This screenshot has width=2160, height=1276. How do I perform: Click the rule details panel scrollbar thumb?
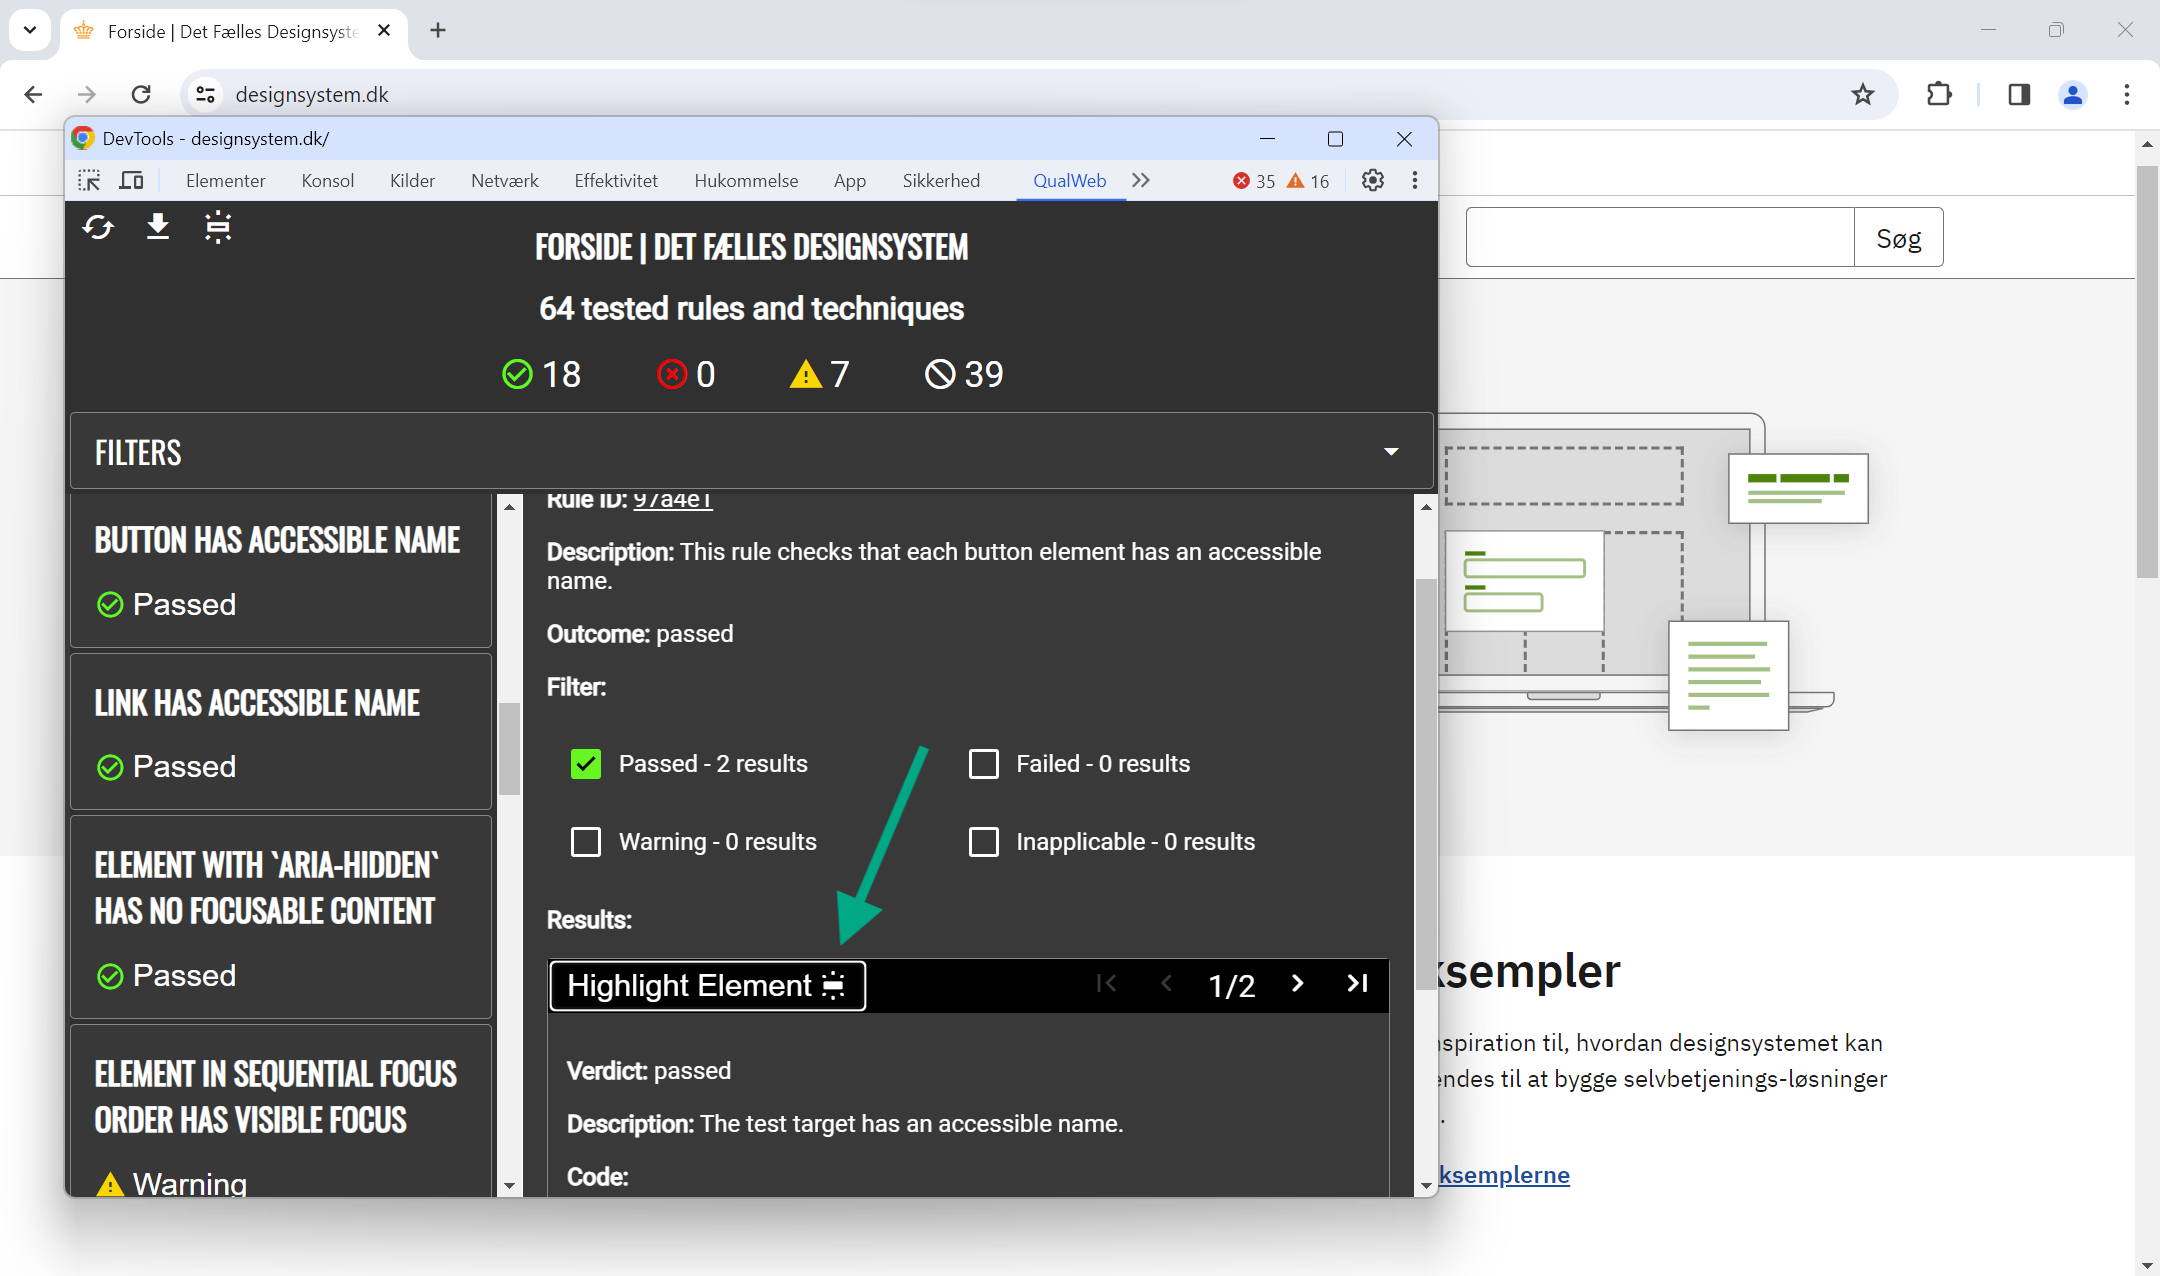coord(1426,785)
